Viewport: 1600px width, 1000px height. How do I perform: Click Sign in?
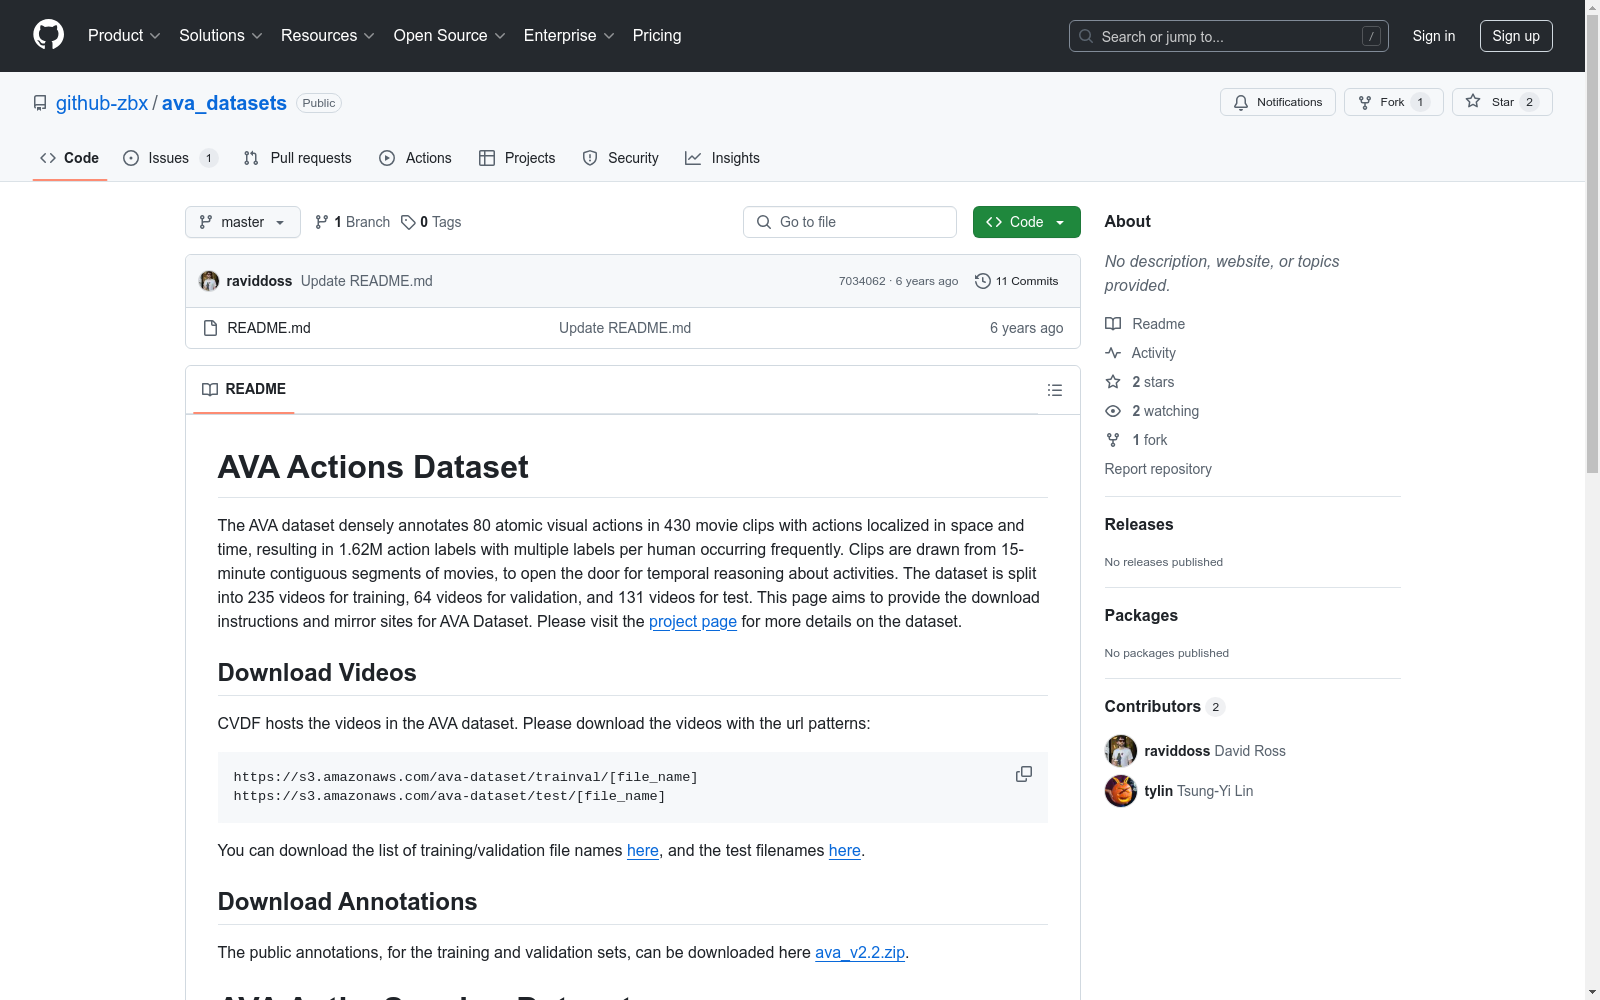1434,36
